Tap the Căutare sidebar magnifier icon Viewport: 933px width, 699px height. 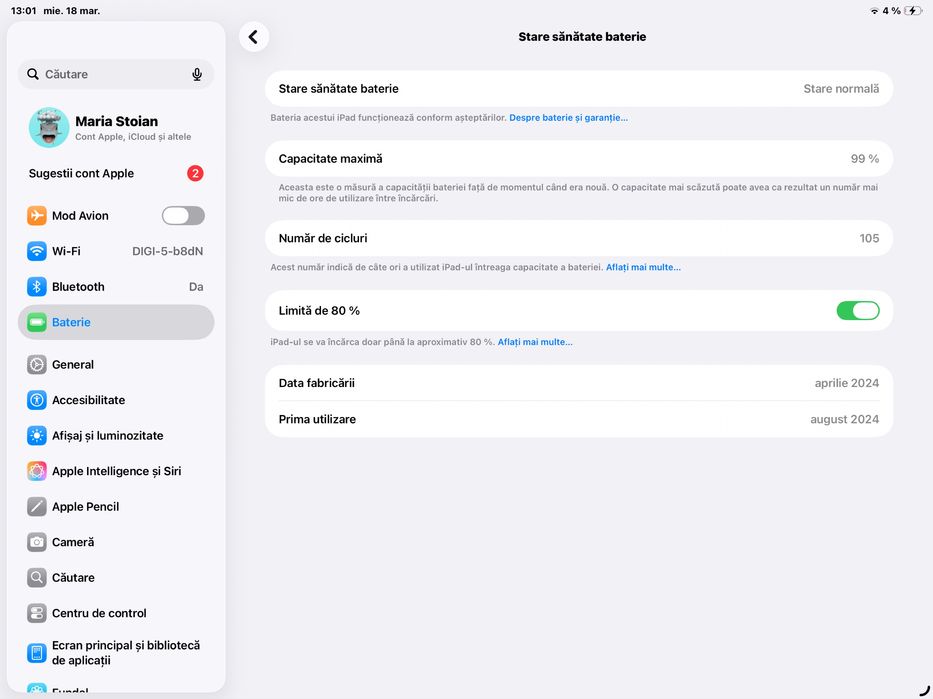tap(37, 578)
